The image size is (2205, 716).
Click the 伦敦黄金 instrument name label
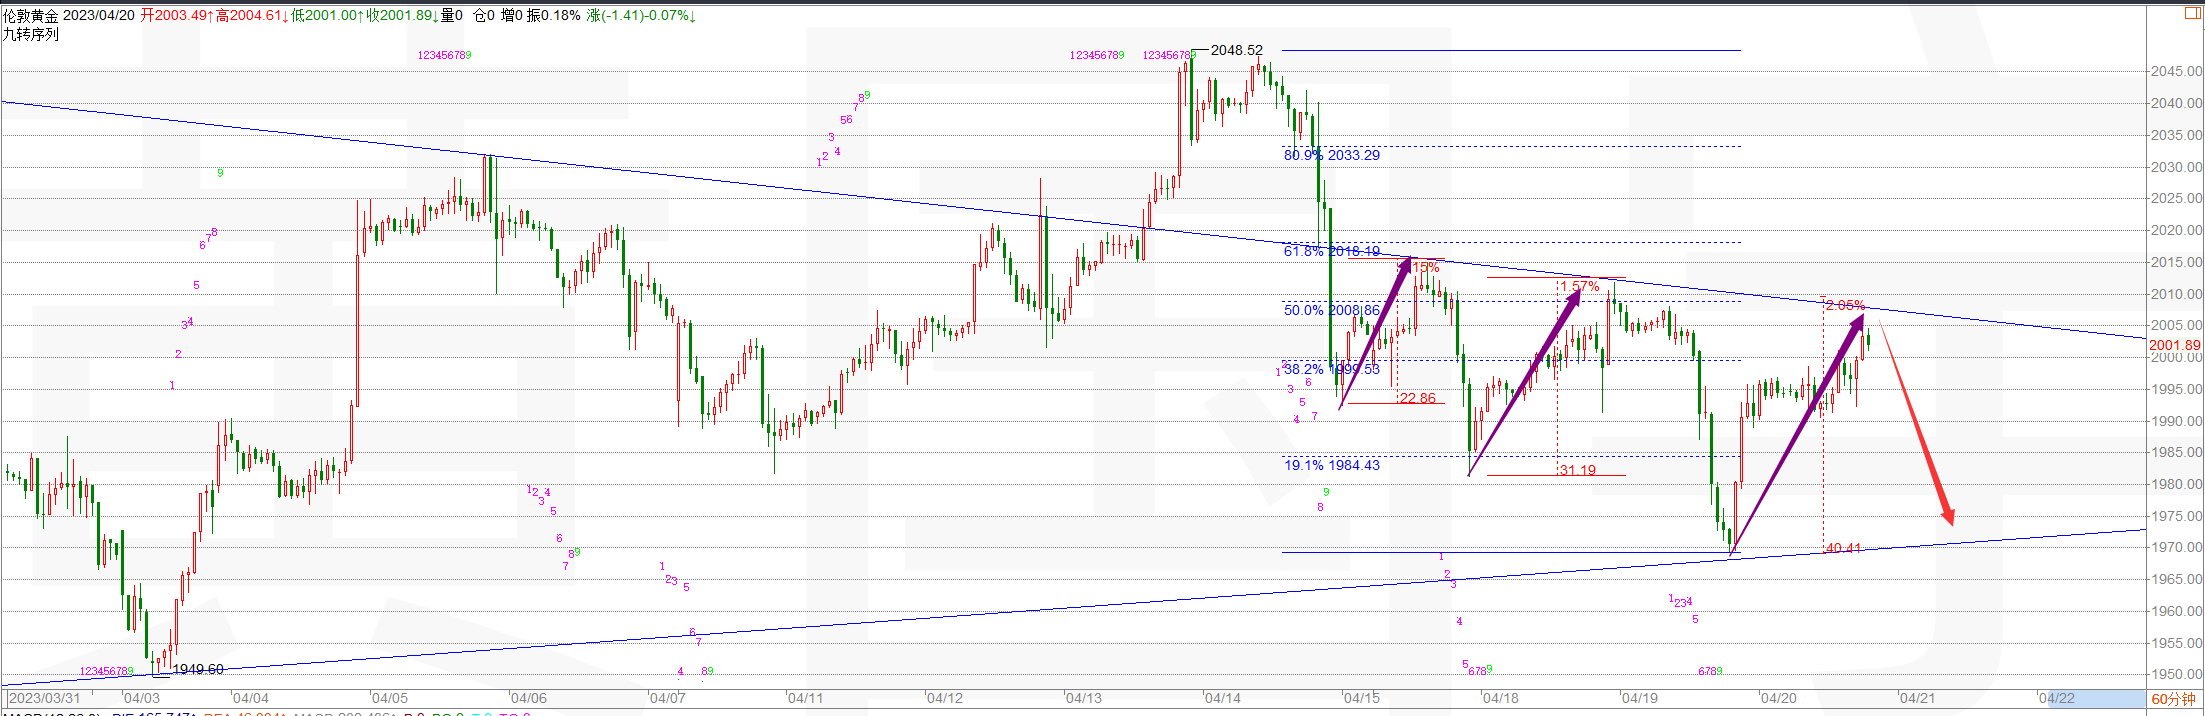(x=30, y=15)
